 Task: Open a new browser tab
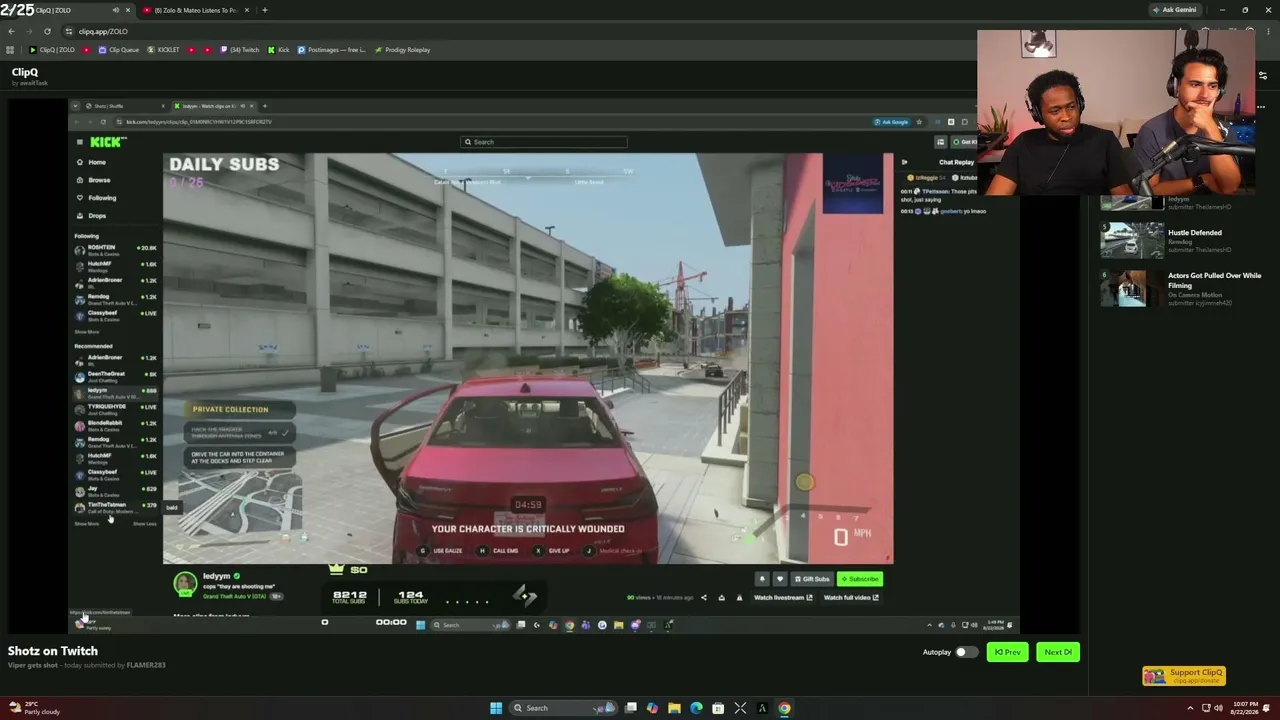point(264,10)
